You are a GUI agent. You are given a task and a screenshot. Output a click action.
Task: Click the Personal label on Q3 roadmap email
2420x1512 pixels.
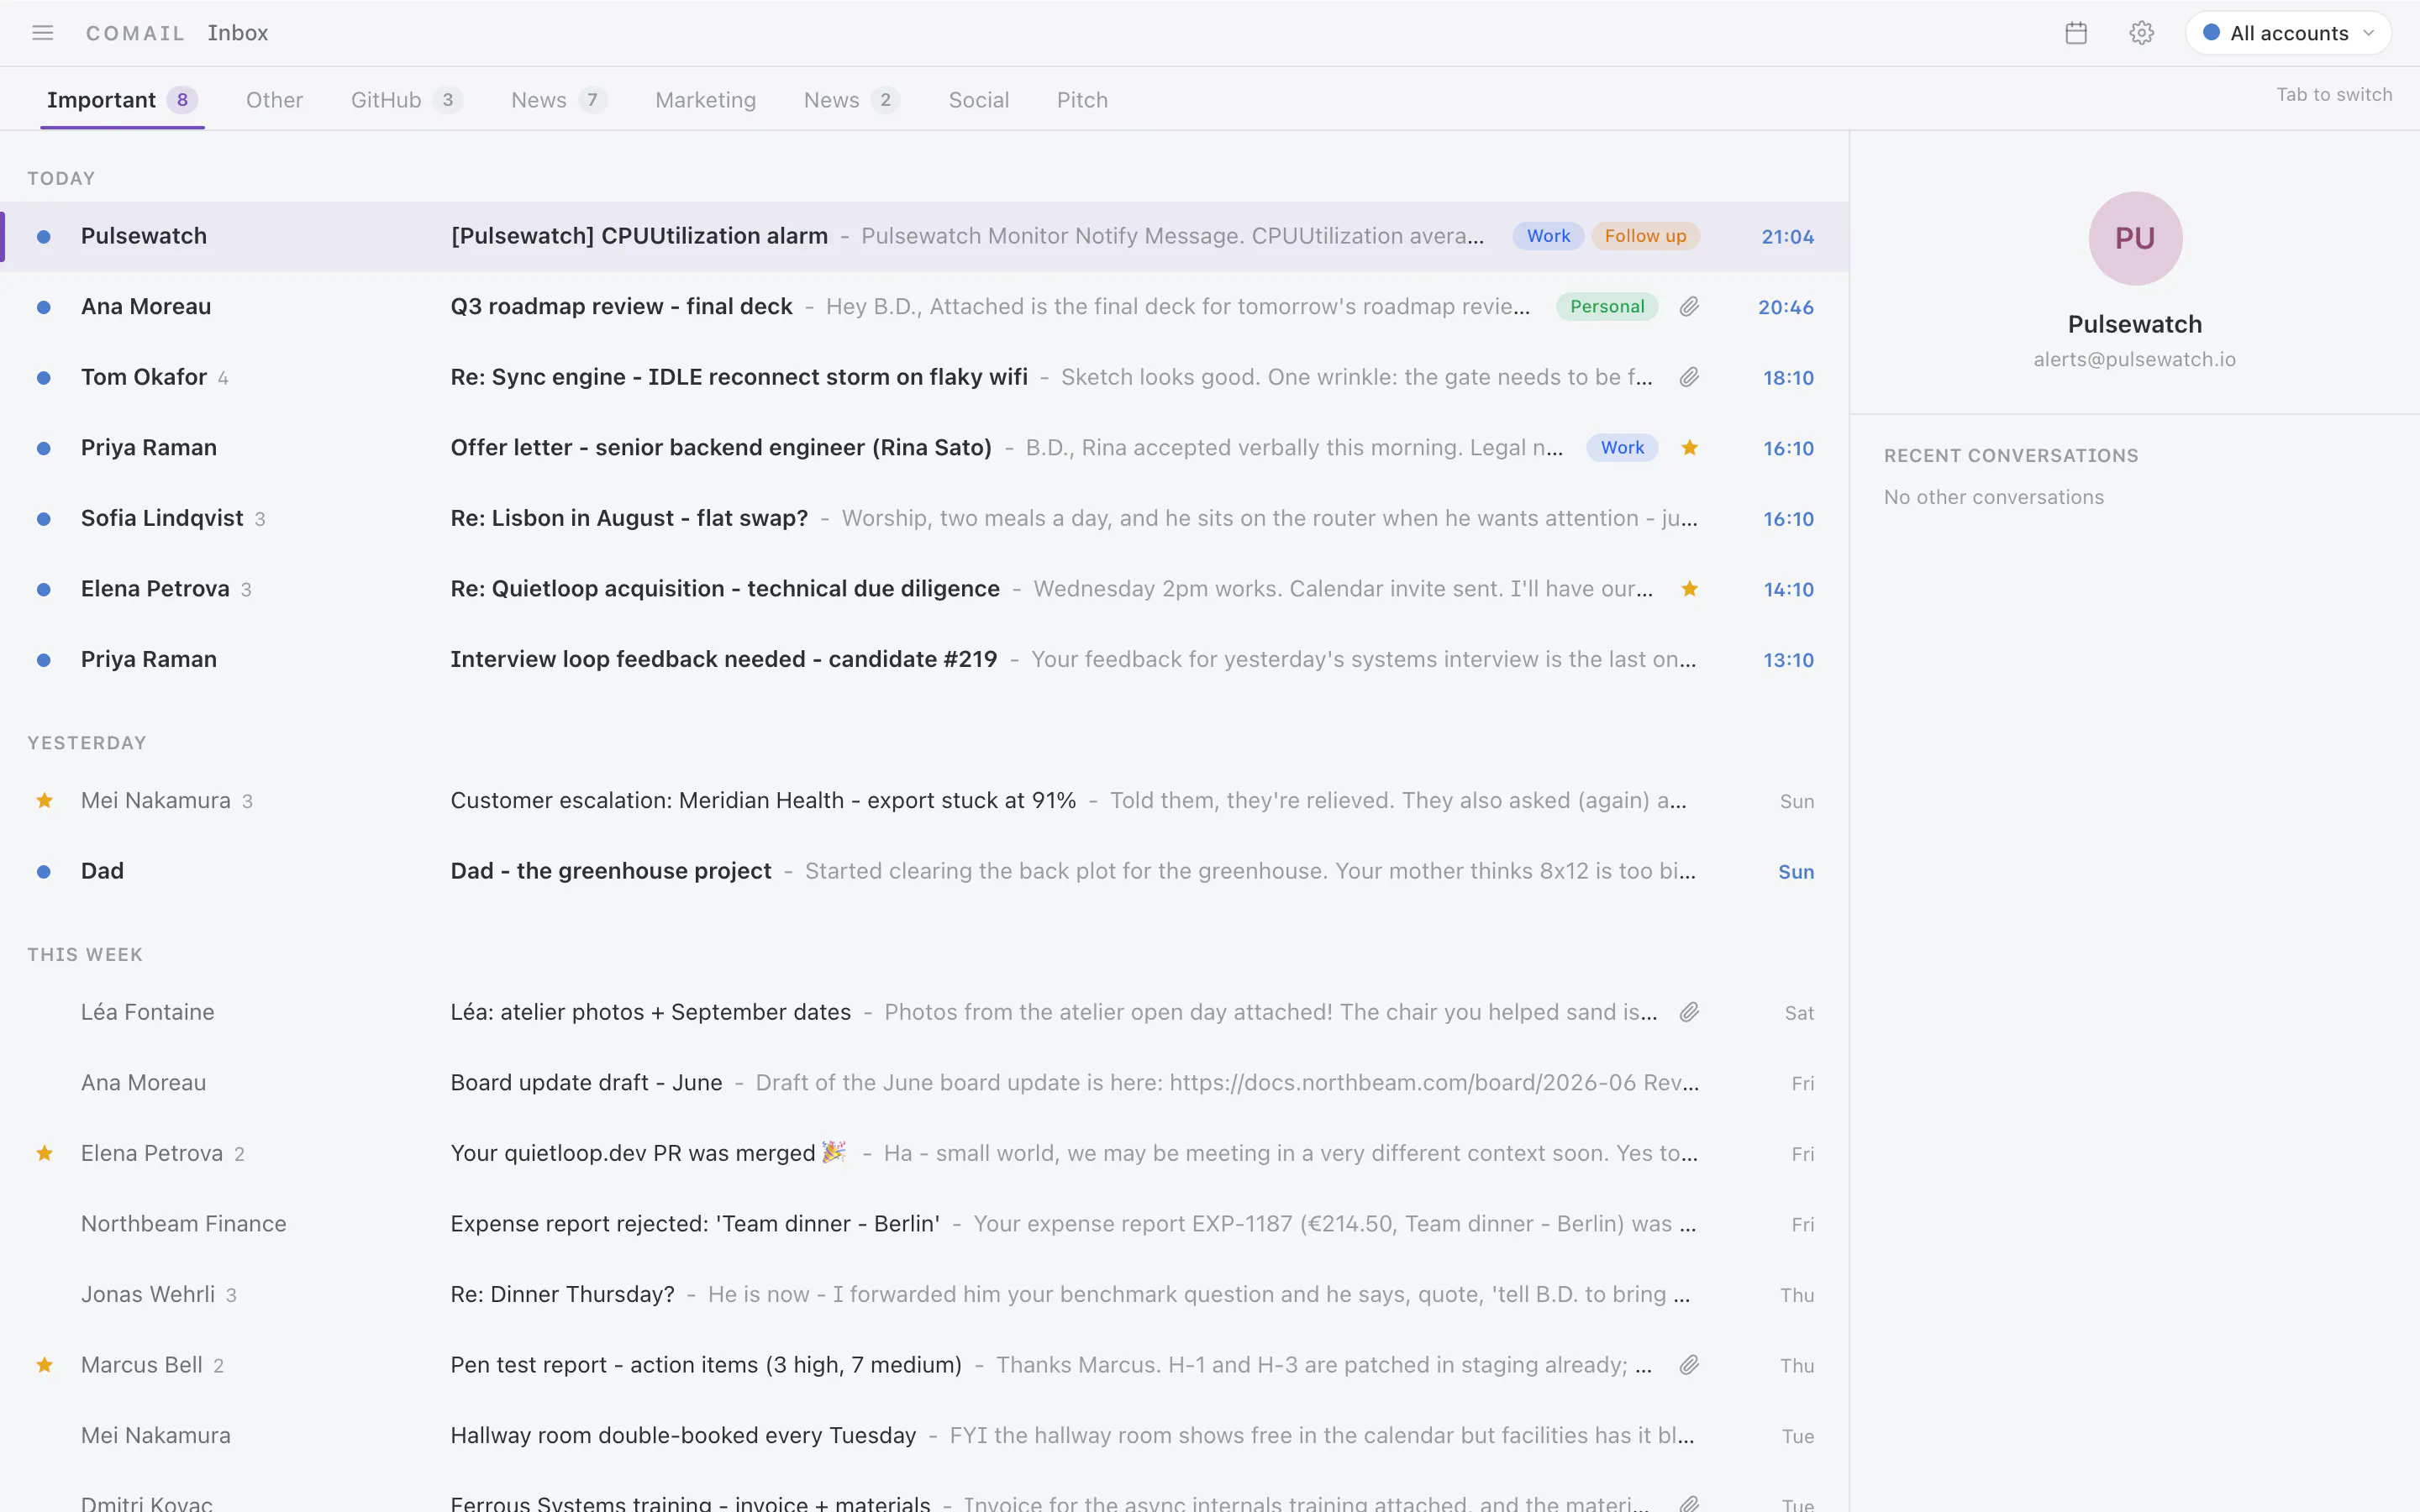pyautogui.click(x=1607, y=307)
